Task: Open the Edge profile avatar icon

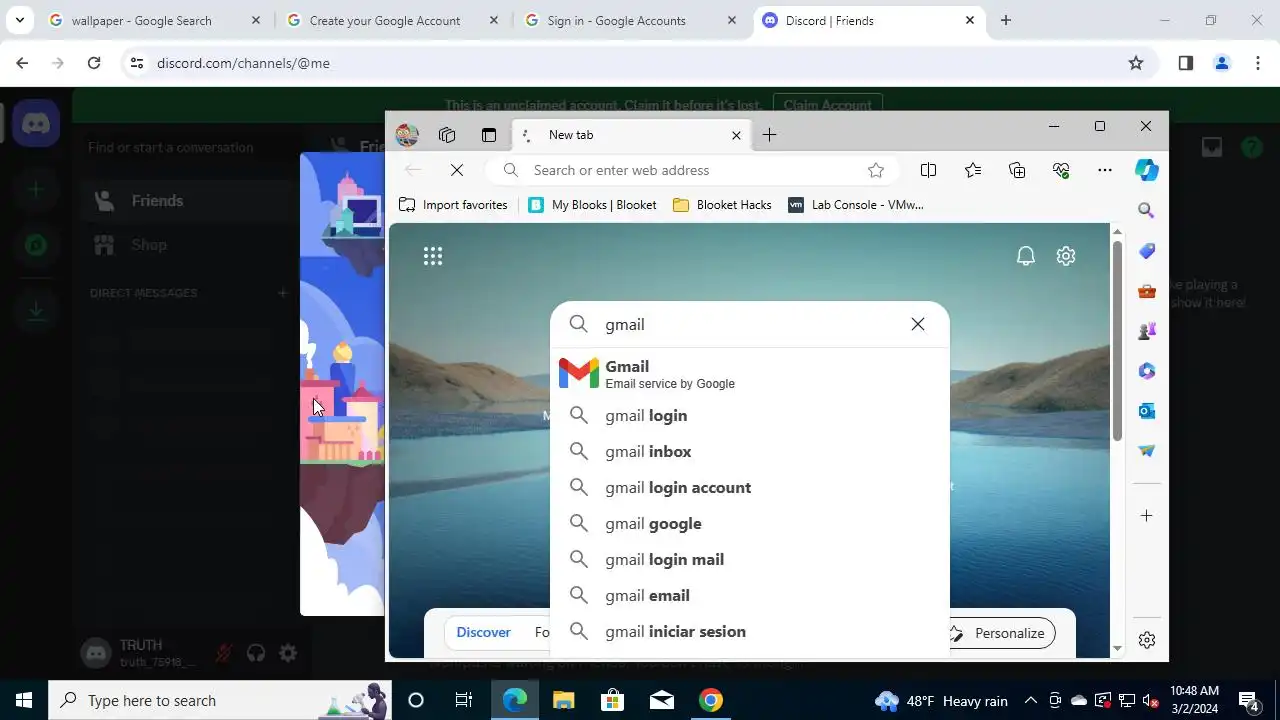Action: click(407, 135)
